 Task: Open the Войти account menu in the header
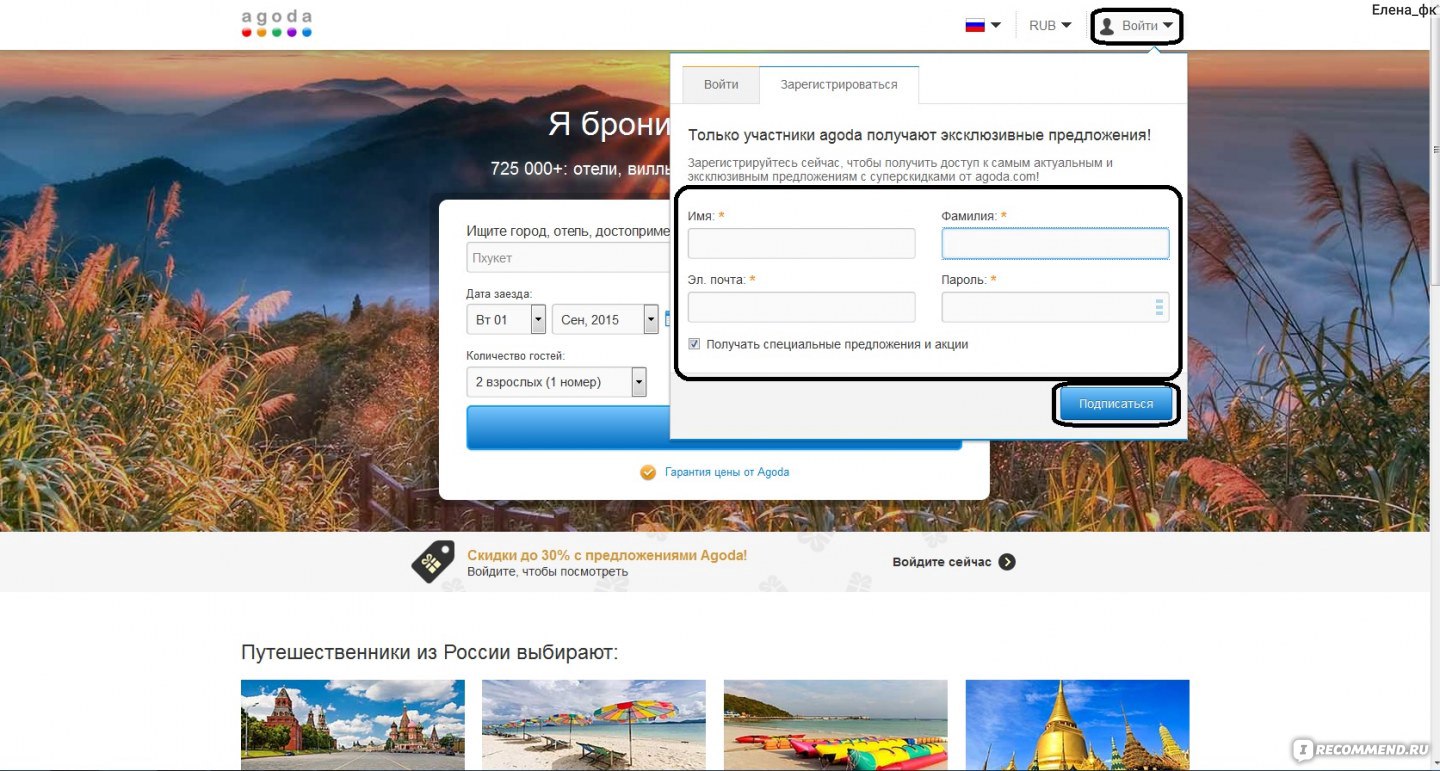(1137, 26)
